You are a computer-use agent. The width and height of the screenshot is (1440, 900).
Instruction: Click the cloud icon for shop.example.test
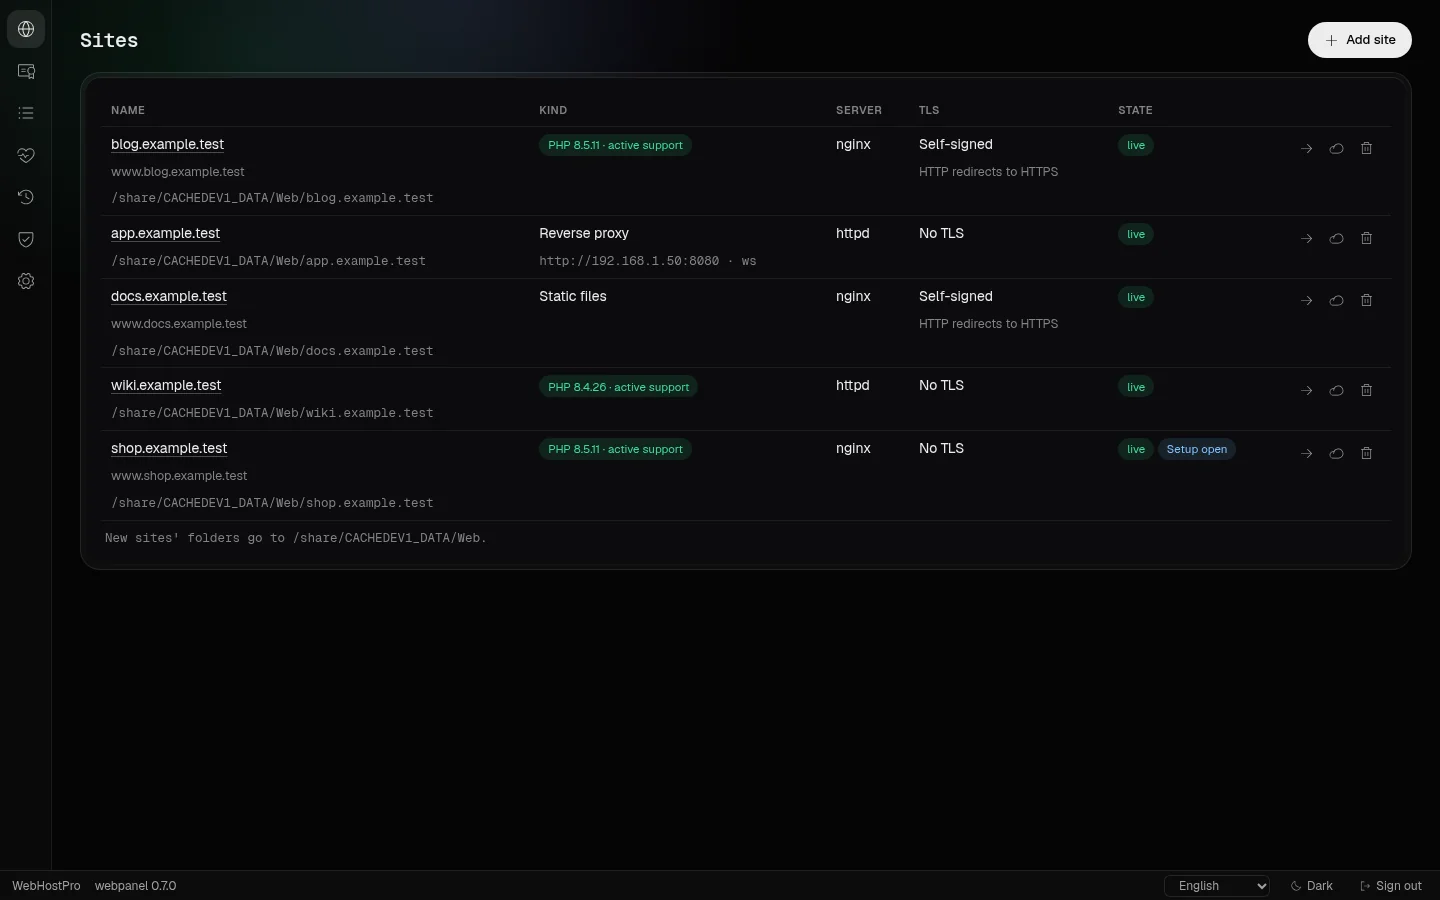click(x=1336, y=453)
